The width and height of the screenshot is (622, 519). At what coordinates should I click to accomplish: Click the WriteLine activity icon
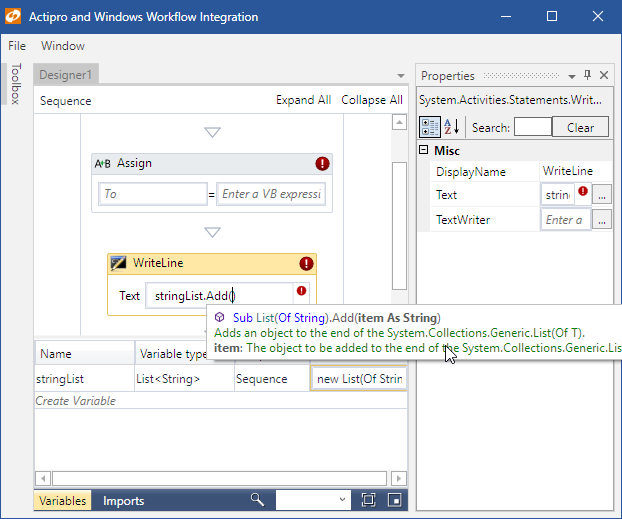118,263
